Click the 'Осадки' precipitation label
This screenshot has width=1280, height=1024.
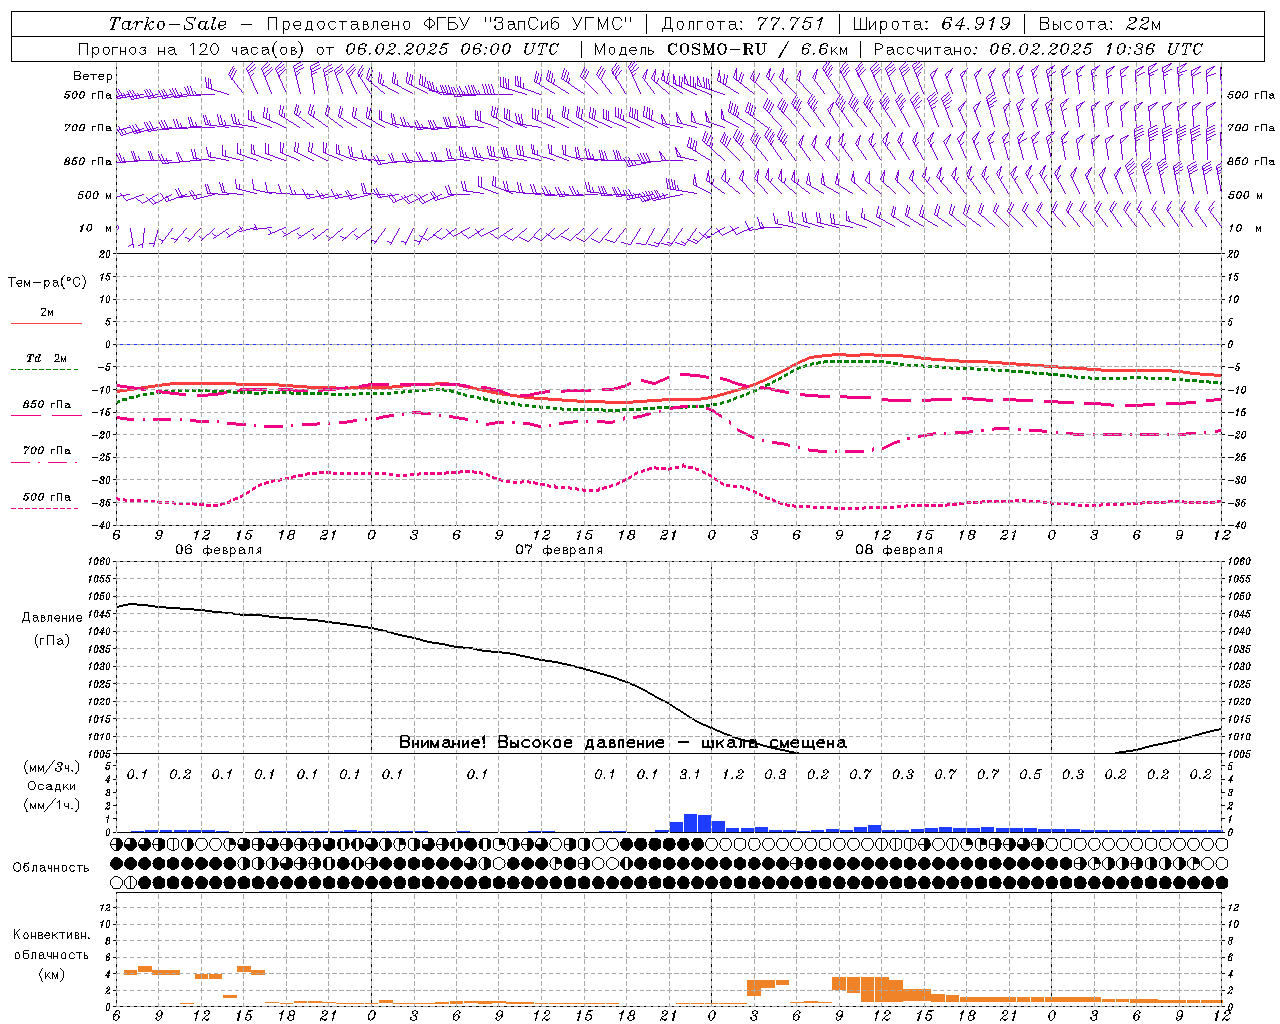pos(52,786)
